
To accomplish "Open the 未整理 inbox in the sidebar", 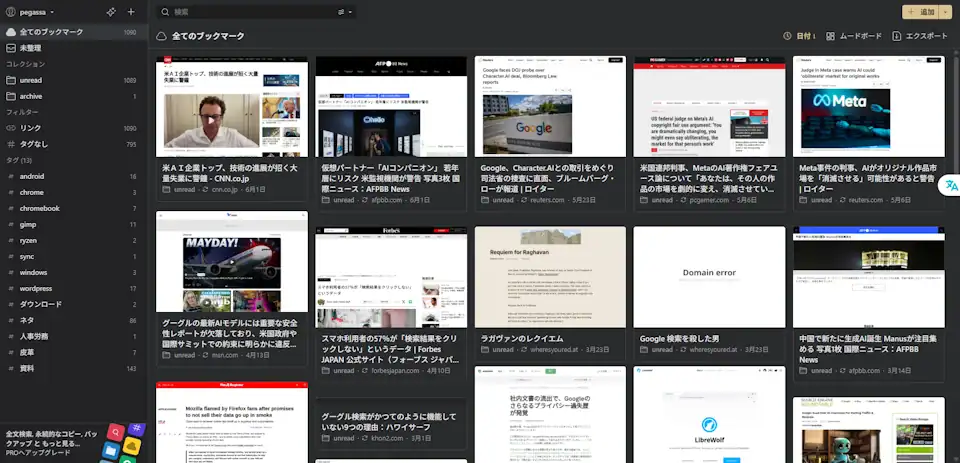I will (73, 48).
